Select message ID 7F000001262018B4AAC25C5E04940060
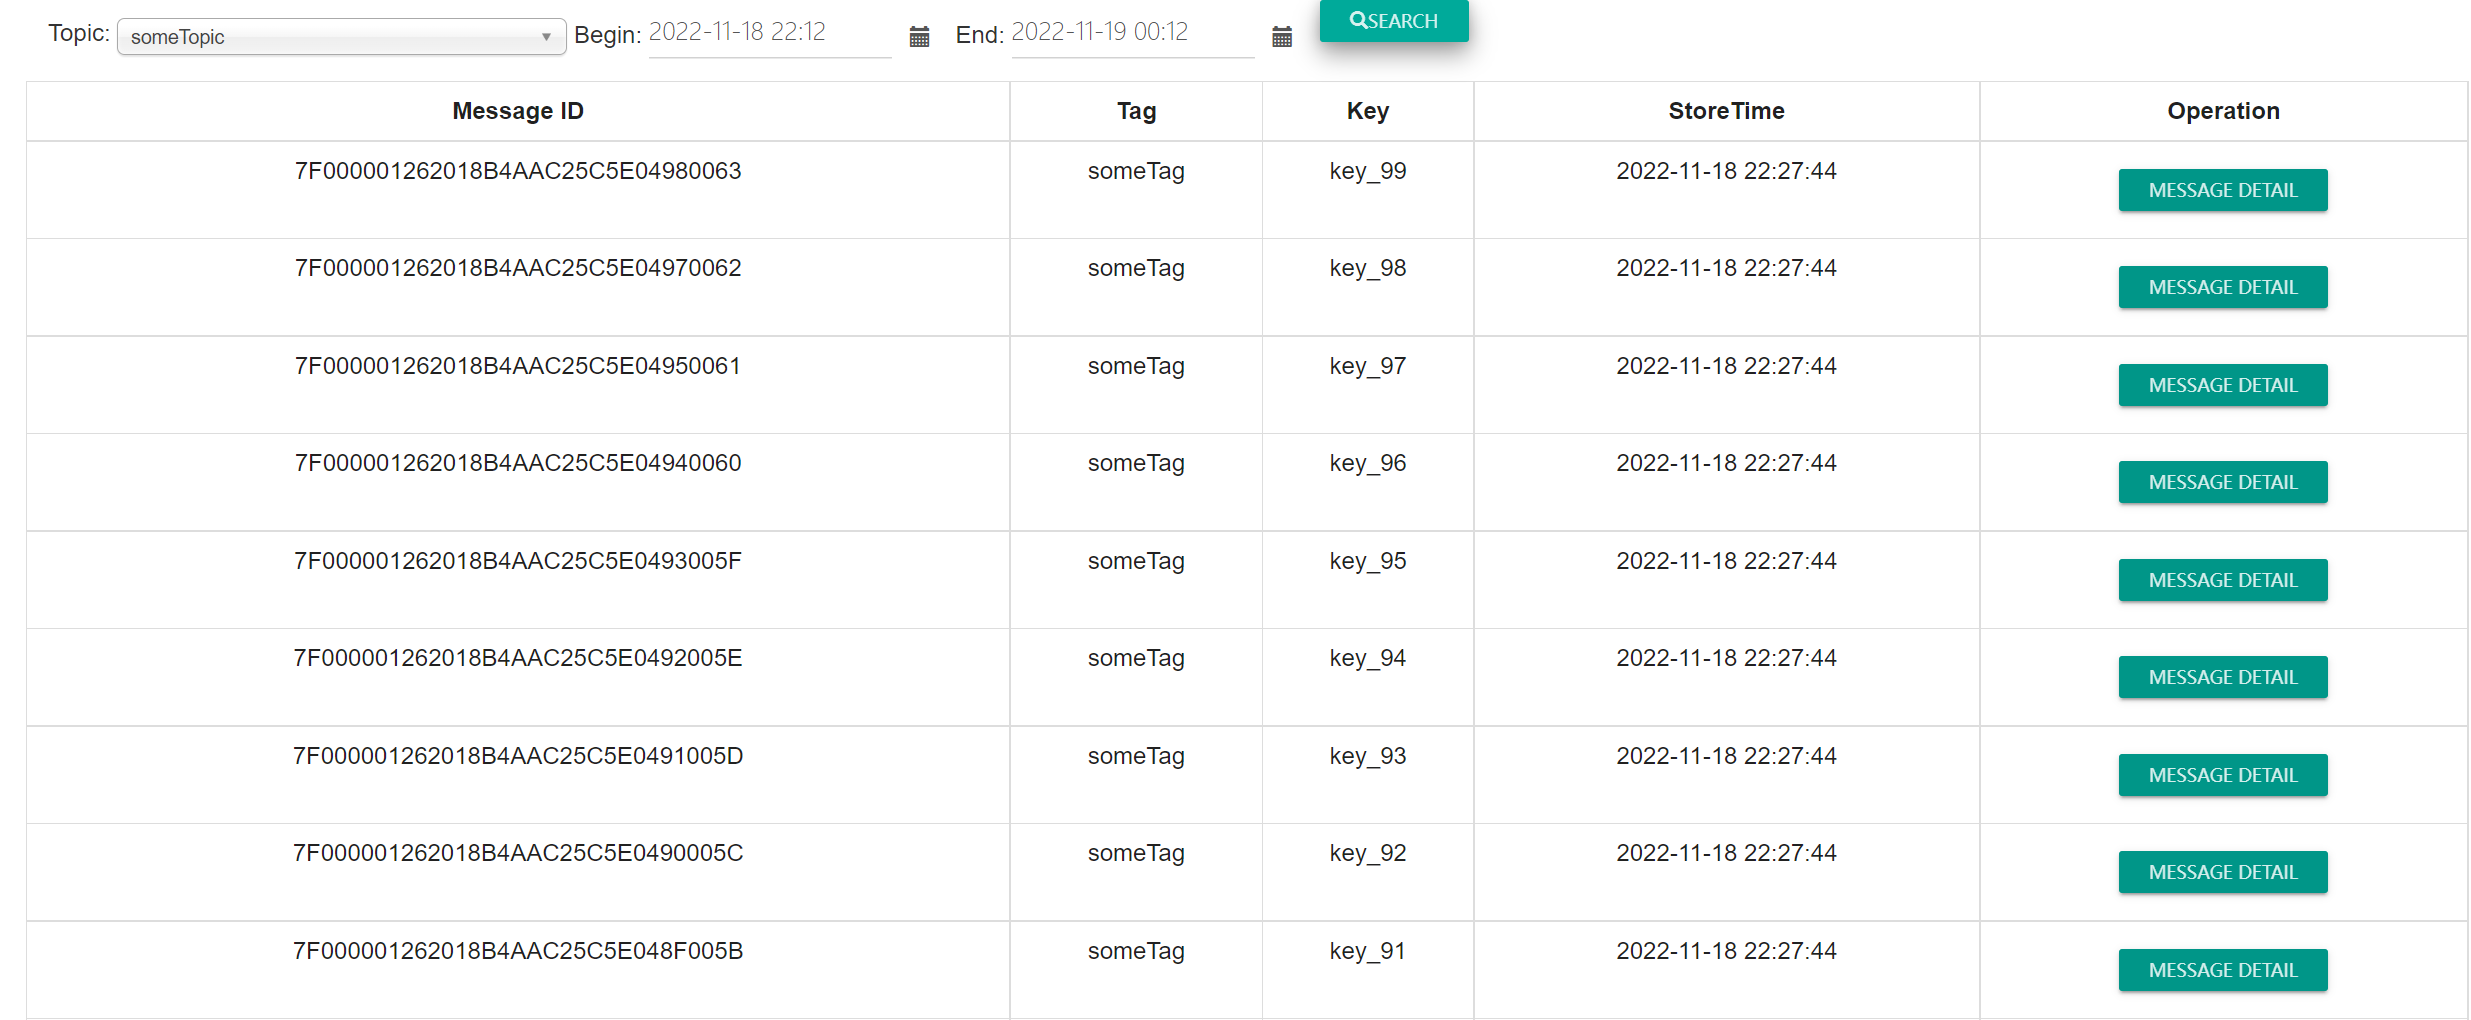2471x1020 pixels. pyautogui.click(x=518, y=463)
